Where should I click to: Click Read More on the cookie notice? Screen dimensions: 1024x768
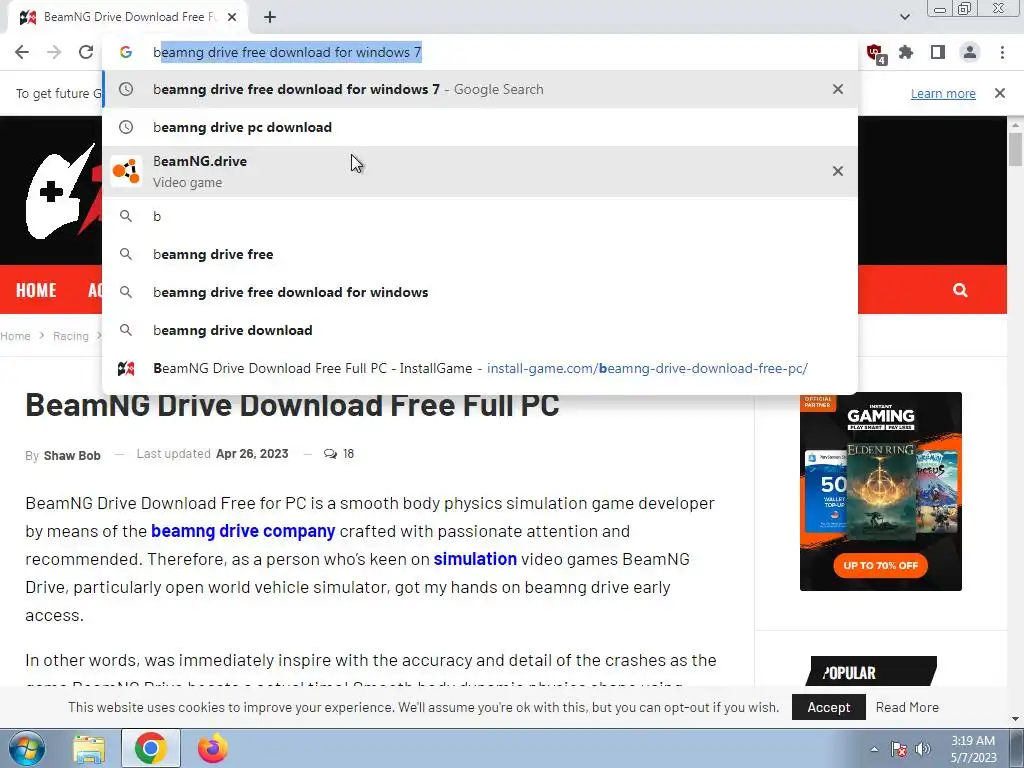pyautogui.click(x=907, y=707)
